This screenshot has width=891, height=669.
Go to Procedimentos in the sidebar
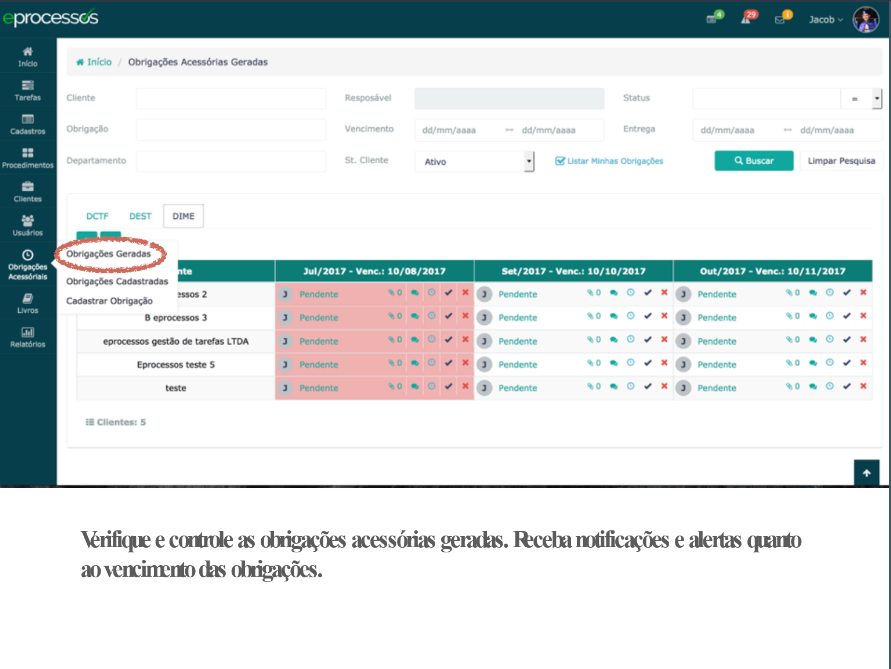pyautogui.click(x=27, y=157)
